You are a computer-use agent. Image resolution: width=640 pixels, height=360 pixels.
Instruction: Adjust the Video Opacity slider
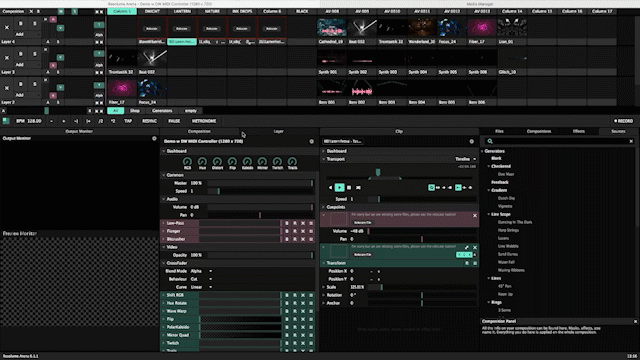pos(260,255)
